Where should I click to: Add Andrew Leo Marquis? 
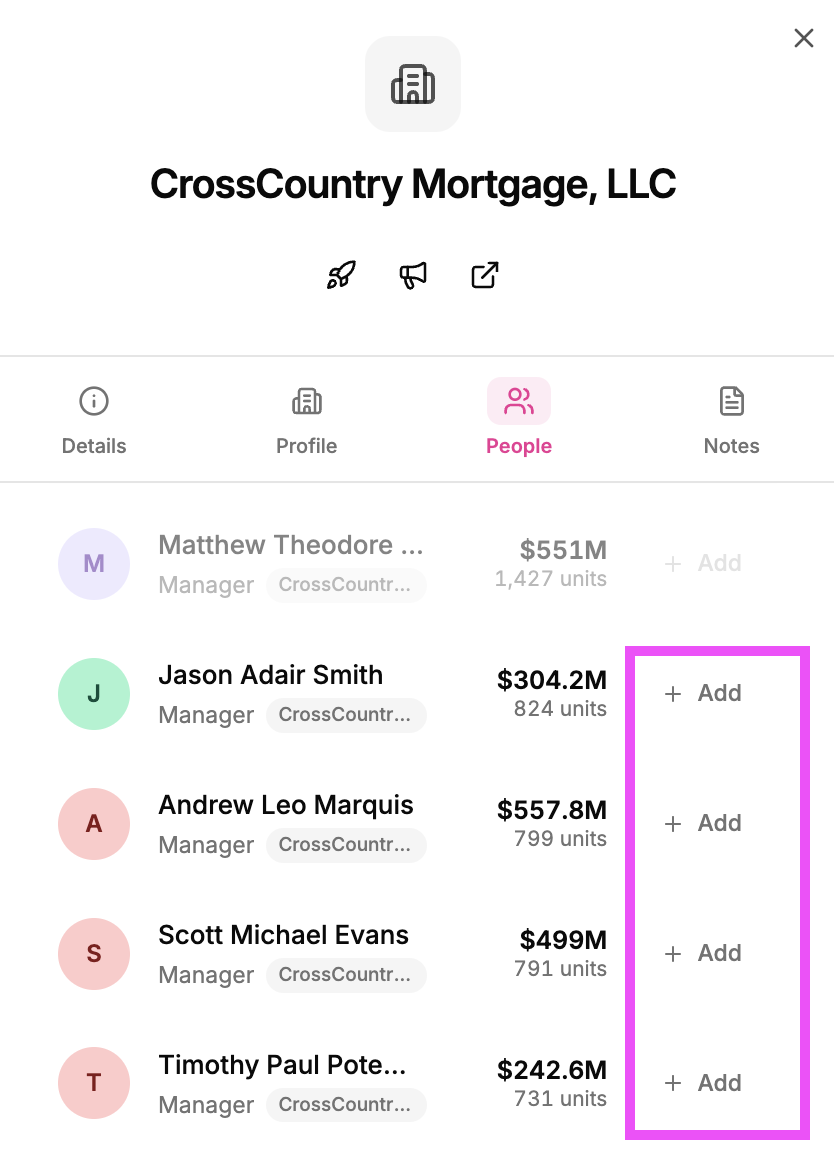click(703, 823)
